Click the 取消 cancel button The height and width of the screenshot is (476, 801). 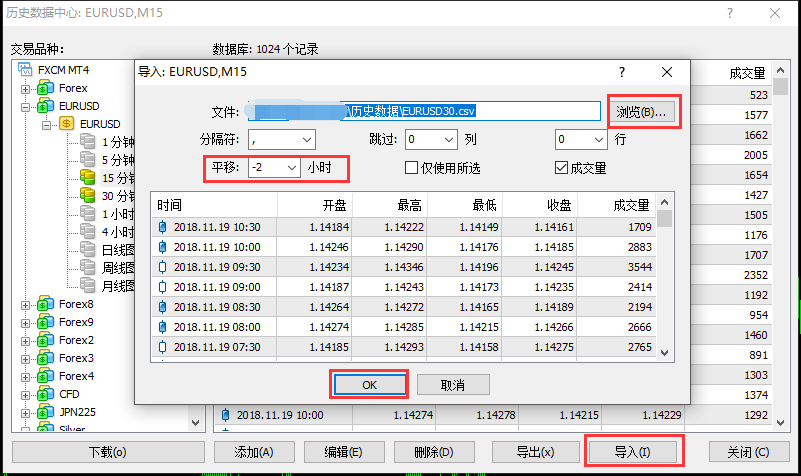click(453, 385)
